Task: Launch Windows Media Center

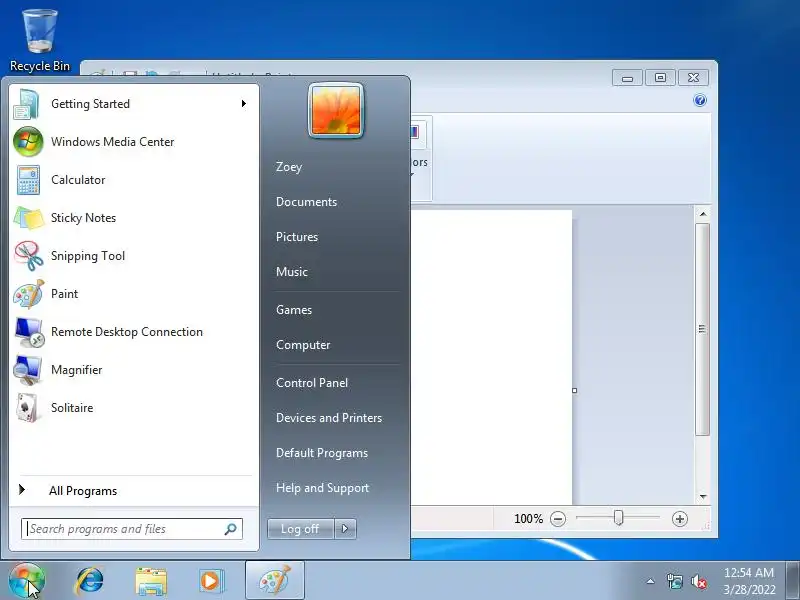Action: click(134, 142)
